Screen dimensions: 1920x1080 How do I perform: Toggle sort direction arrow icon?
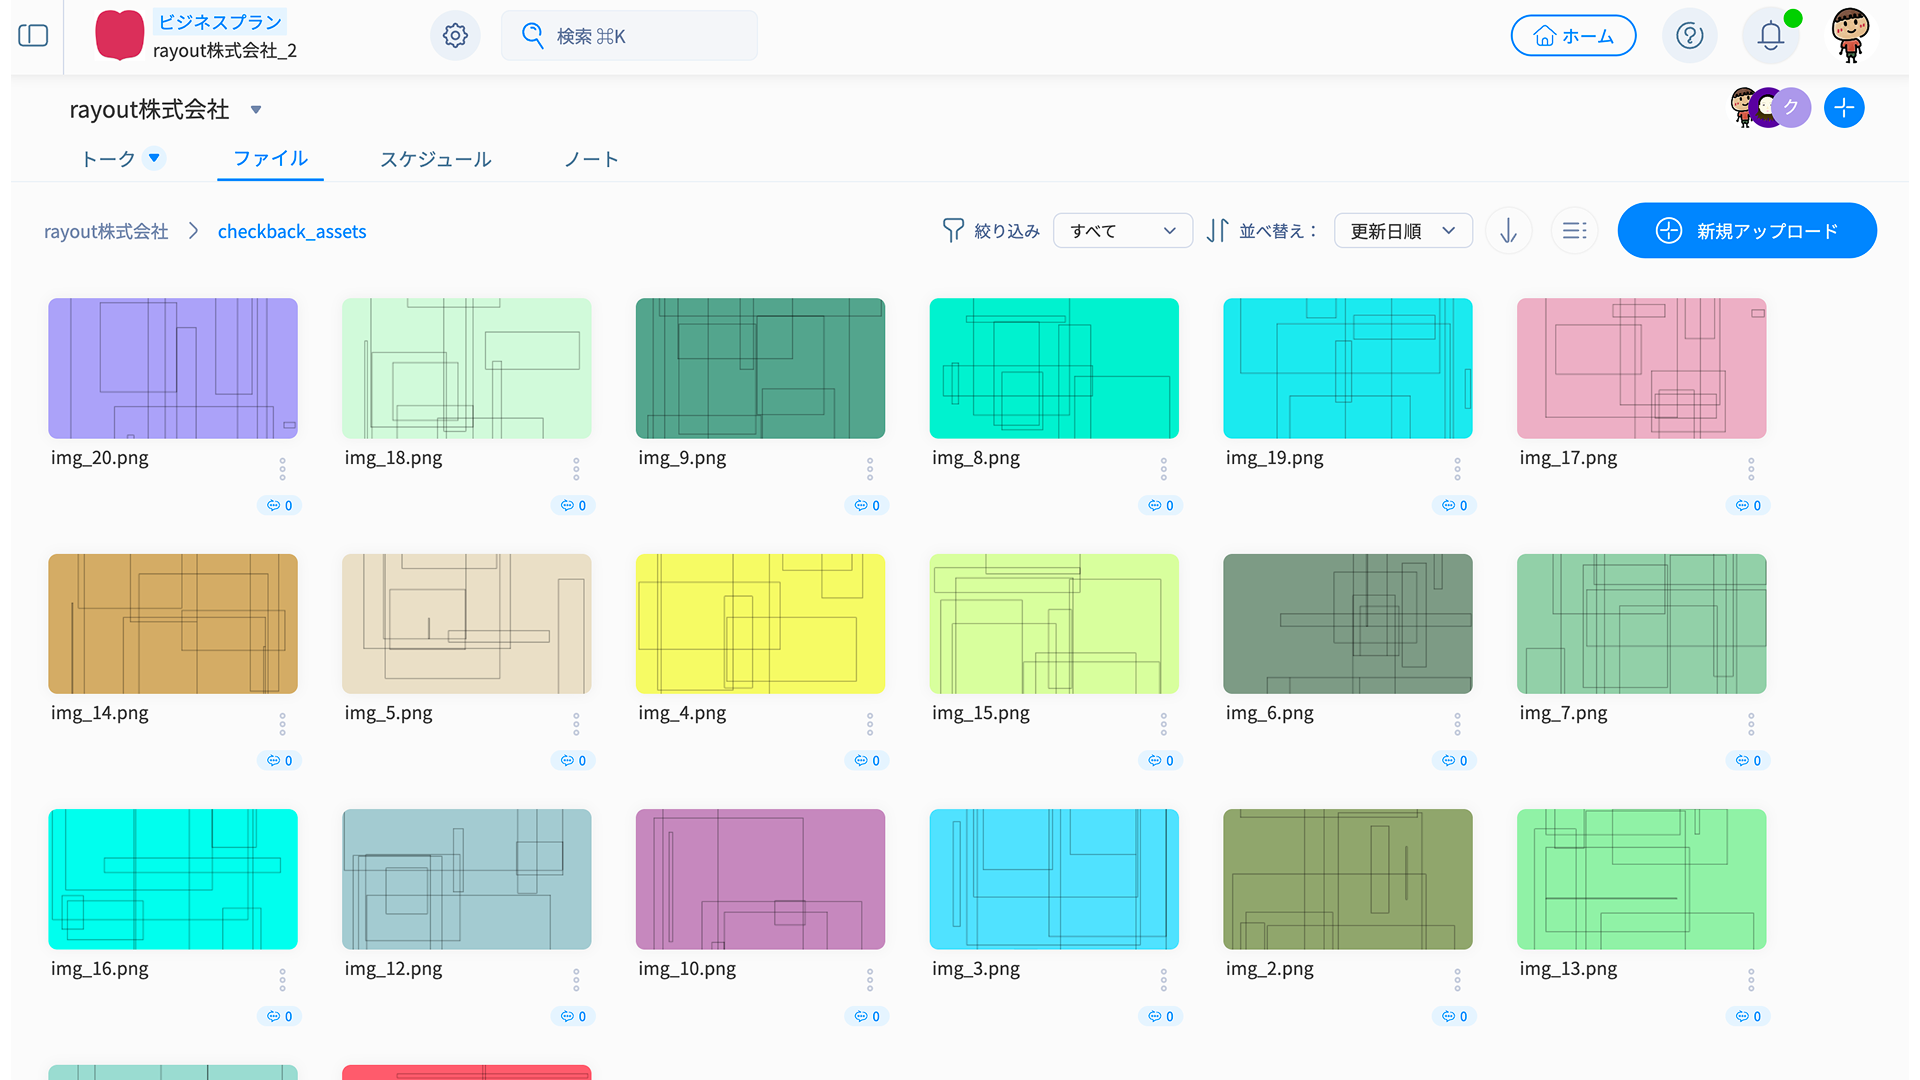(1508, 231)
